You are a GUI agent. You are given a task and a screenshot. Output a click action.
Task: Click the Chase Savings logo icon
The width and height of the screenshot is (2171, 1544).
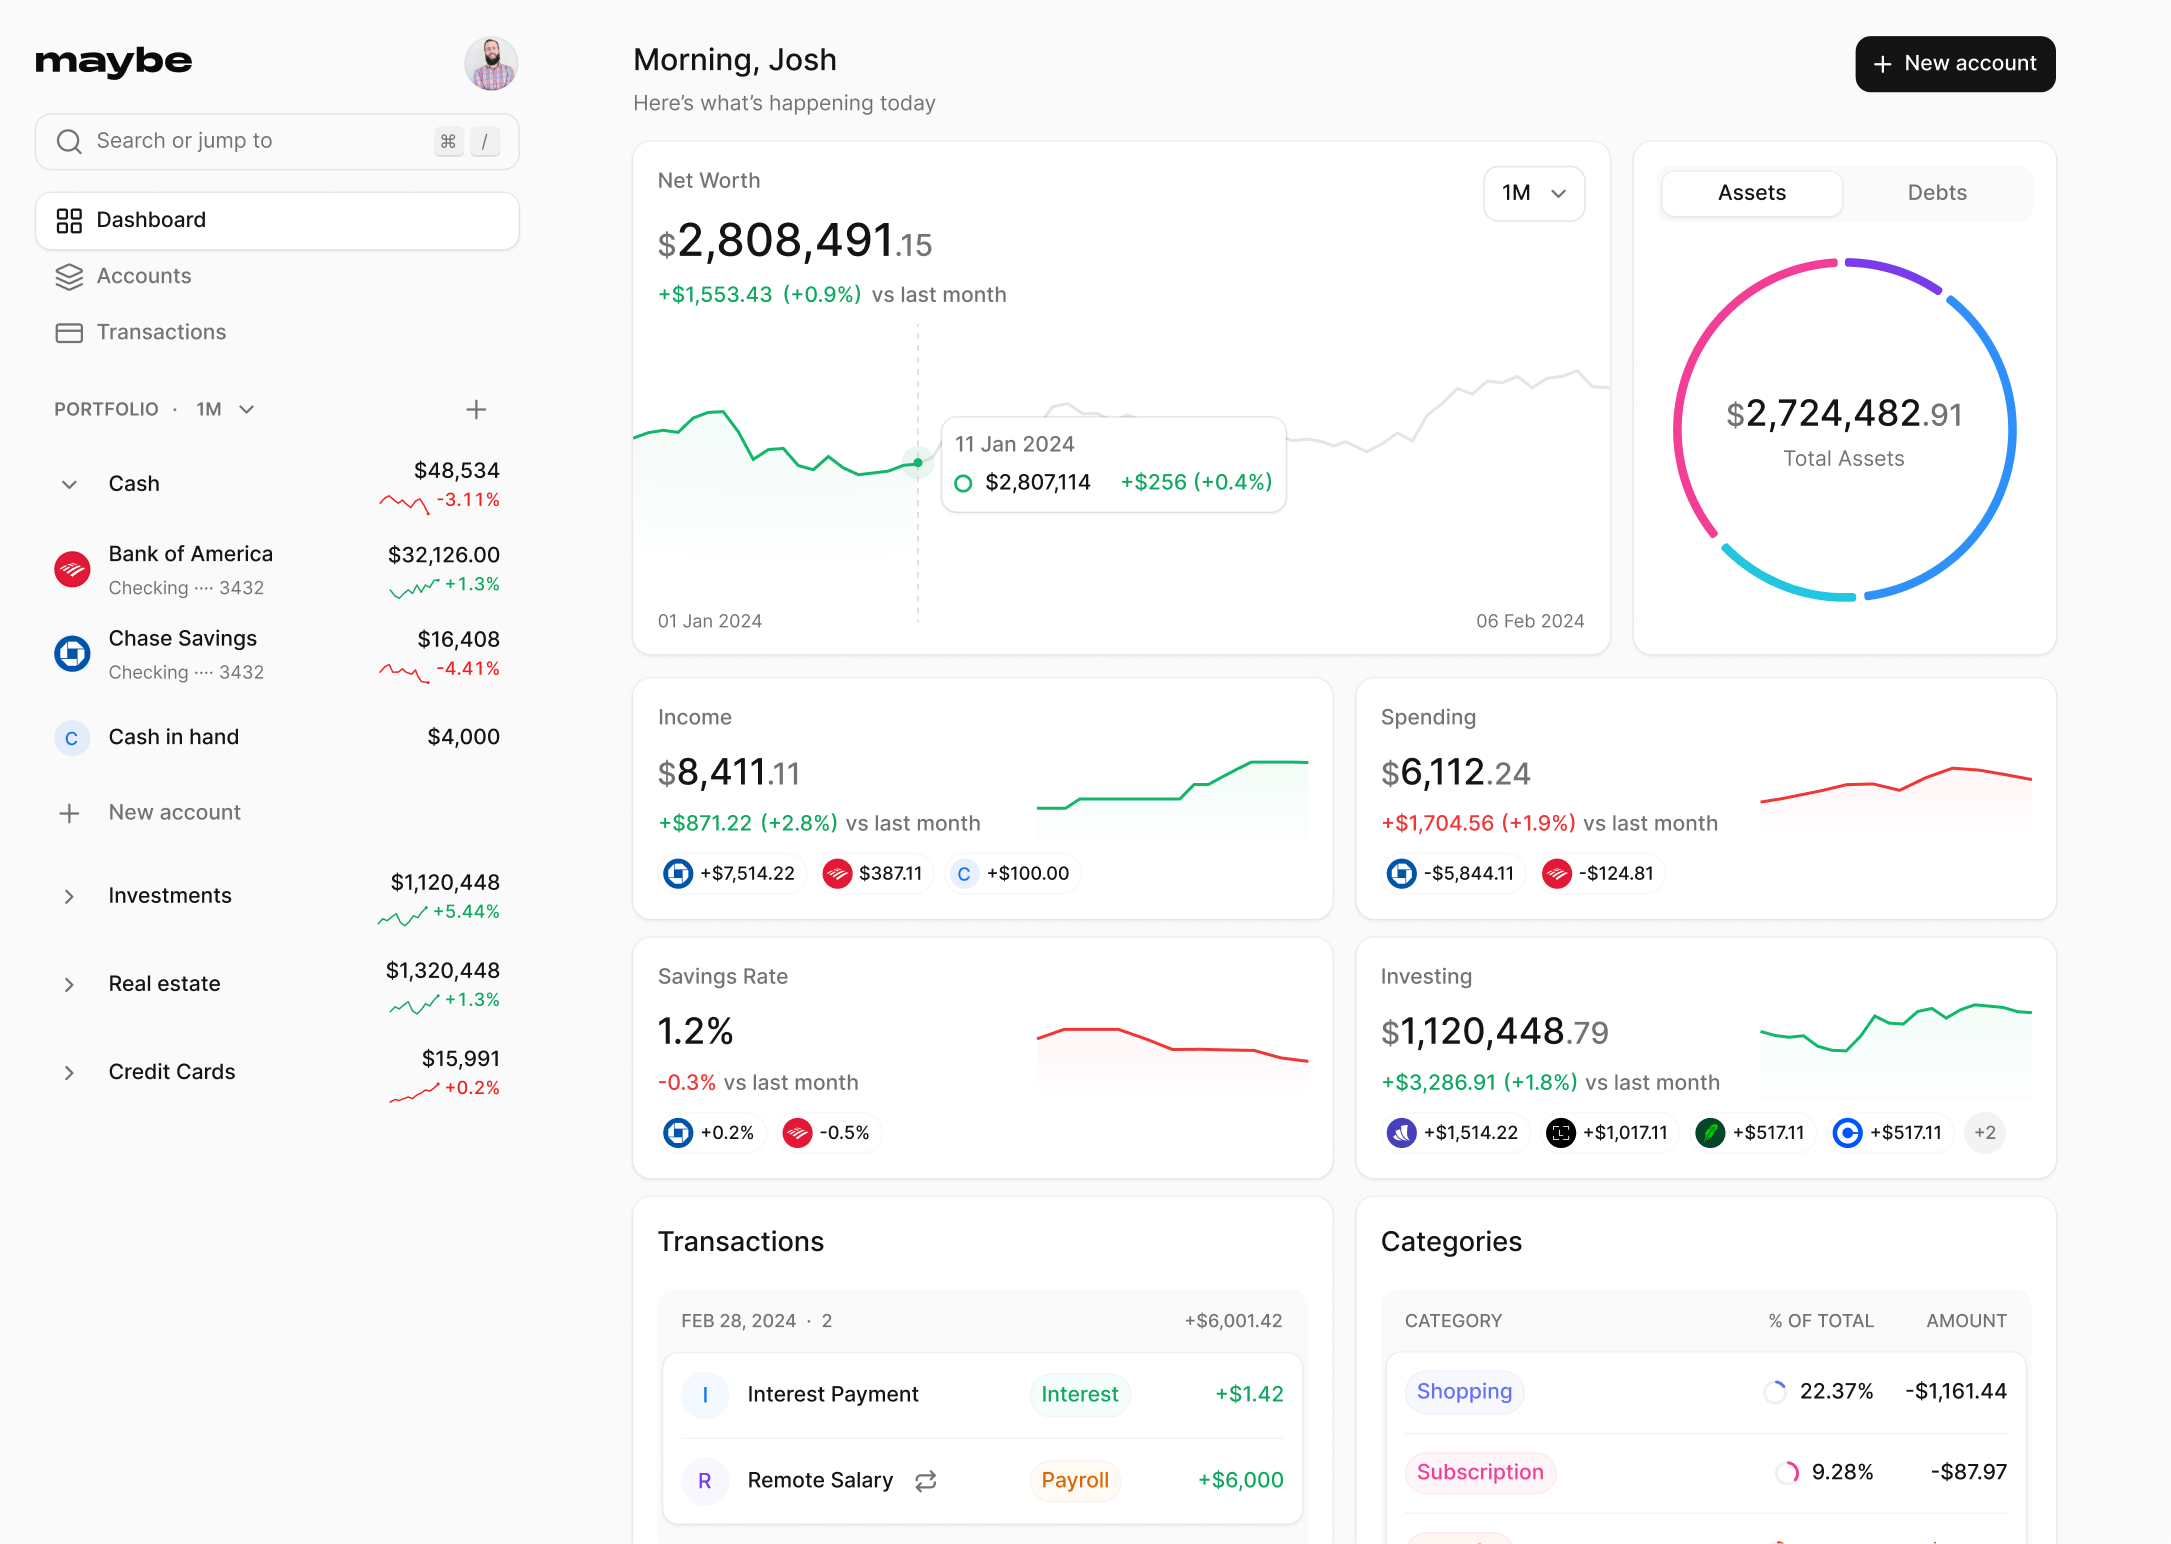(x=72, y=653)
